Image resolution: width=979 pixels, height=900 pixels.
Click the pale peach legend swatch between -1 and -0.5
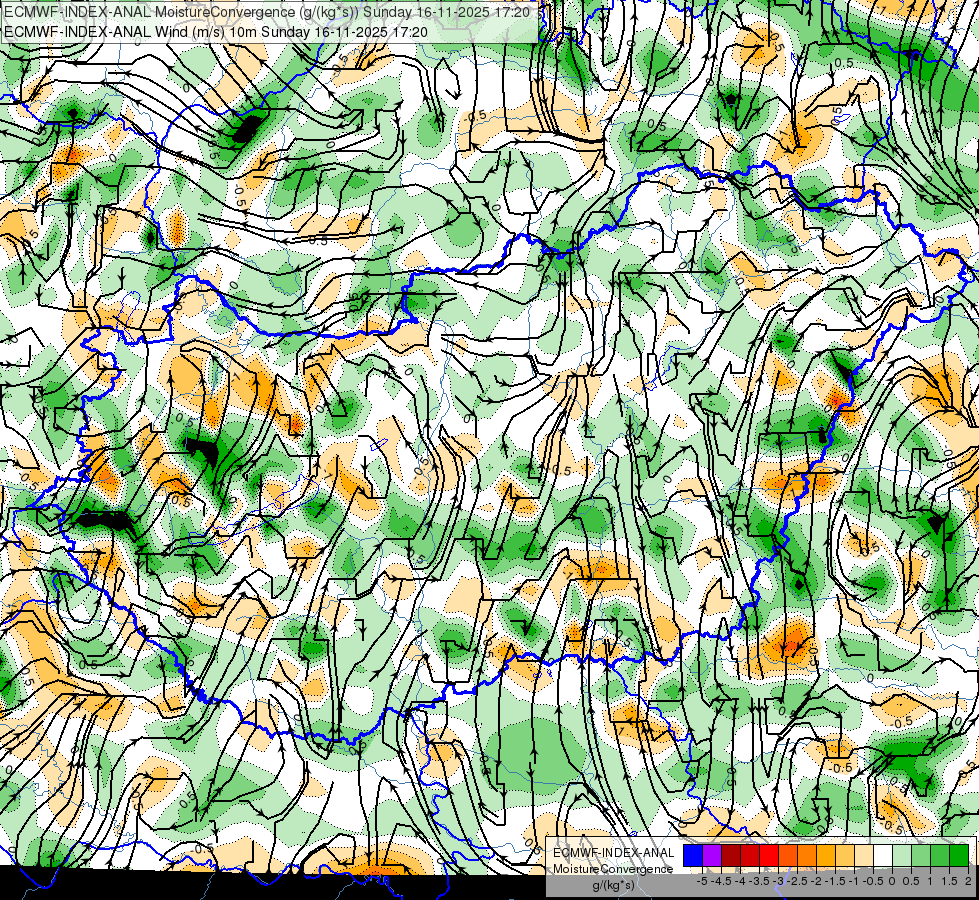click(x=863, y=856)
